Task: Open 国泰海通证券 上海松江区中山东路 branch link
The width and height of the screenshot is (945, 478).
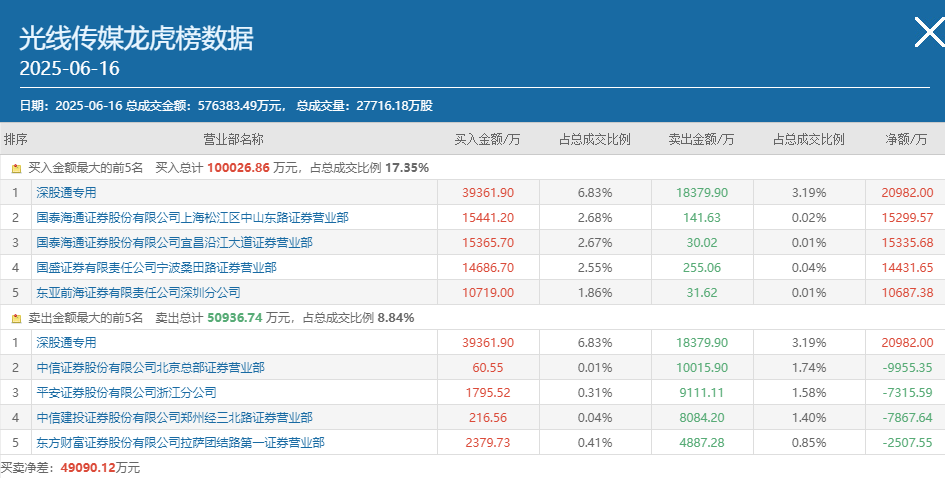Action: [192, 218]
